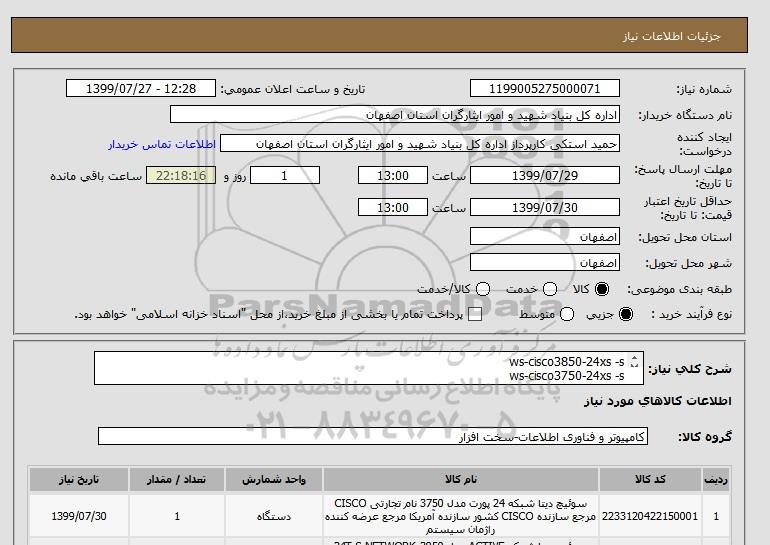Click the price validity date 1399/07/30
This screenshot has height=545, width=770.
point(545,207)
